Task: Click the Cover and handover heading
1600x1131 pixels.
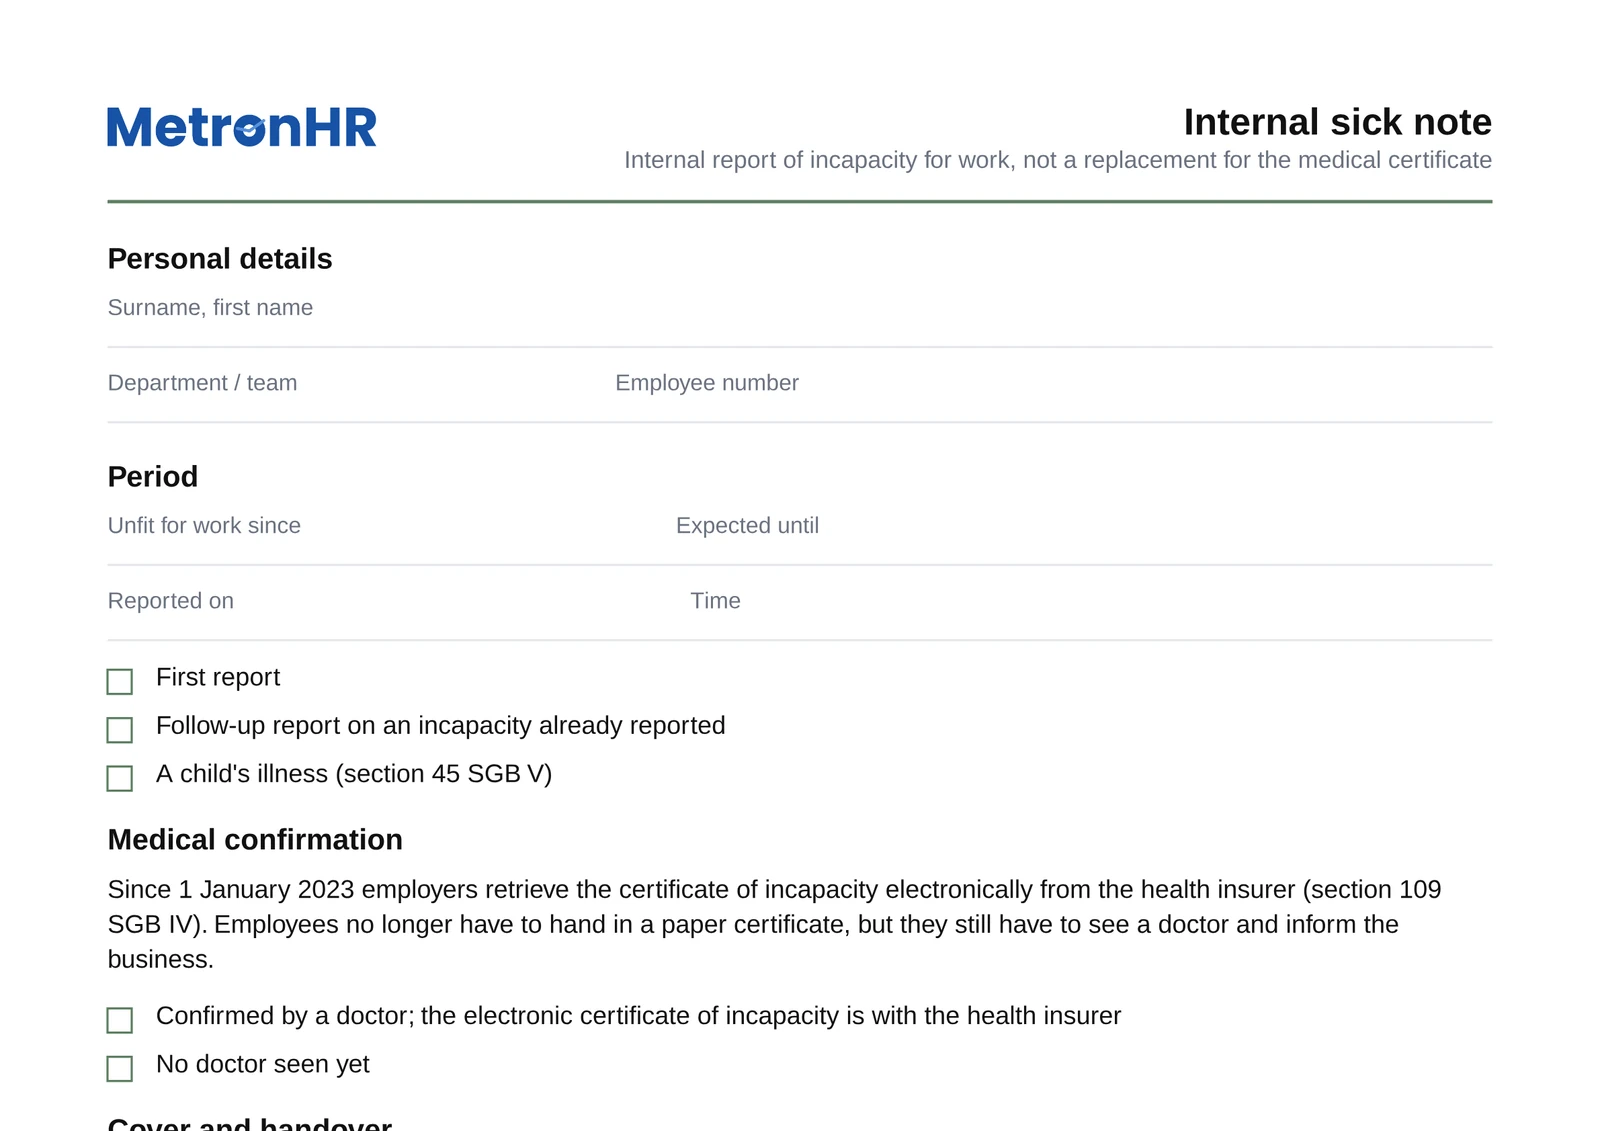Action: 250,1124
